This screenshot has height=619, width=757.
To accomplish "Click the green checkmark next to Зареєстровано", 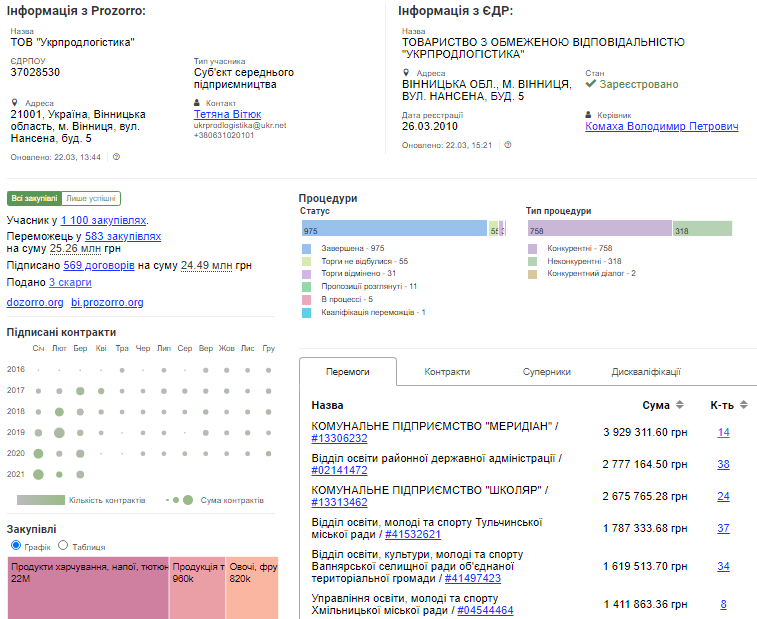I will [x=590, y=84].
